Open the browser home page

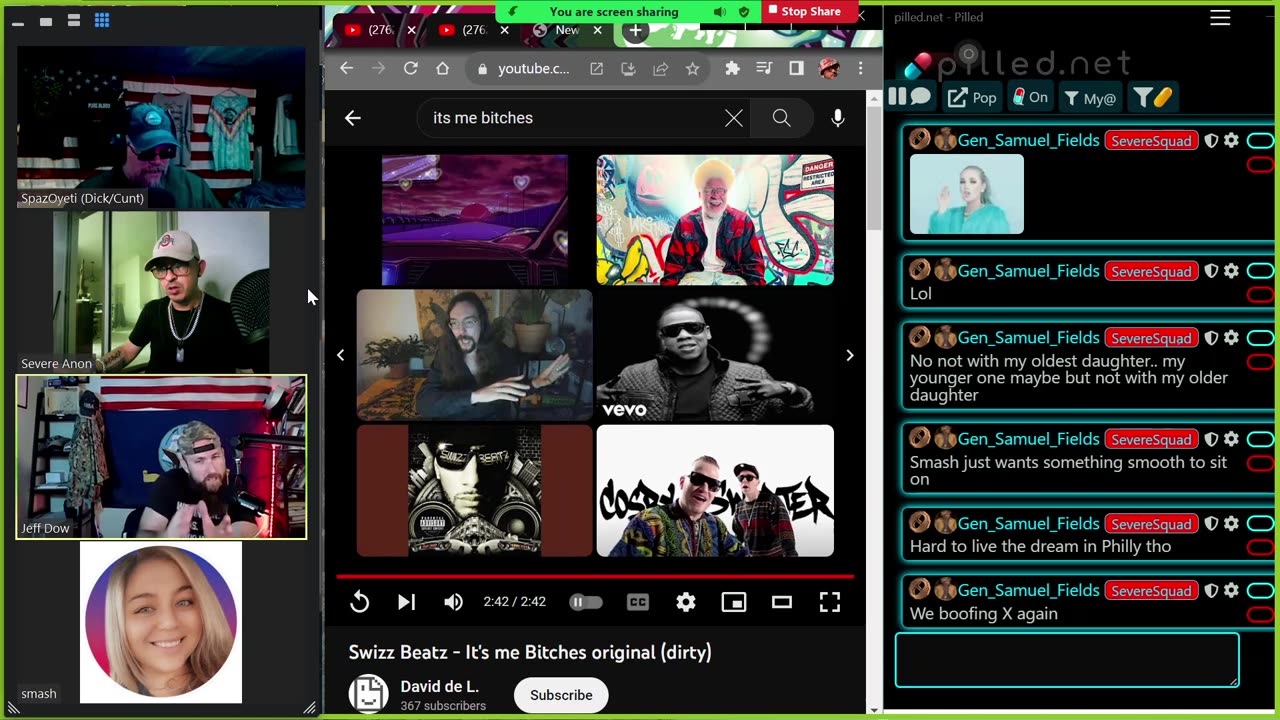pyautogui.click(x=443, y=68)
